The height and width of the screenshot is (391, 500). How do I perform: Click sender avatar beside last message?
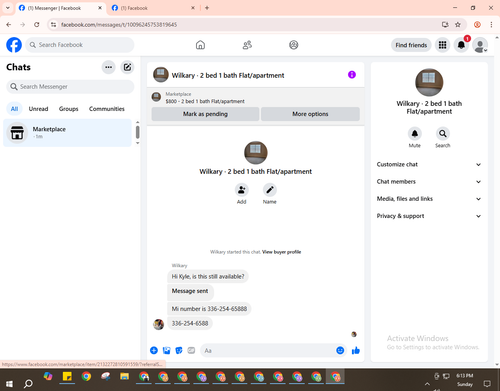point(158,324)
